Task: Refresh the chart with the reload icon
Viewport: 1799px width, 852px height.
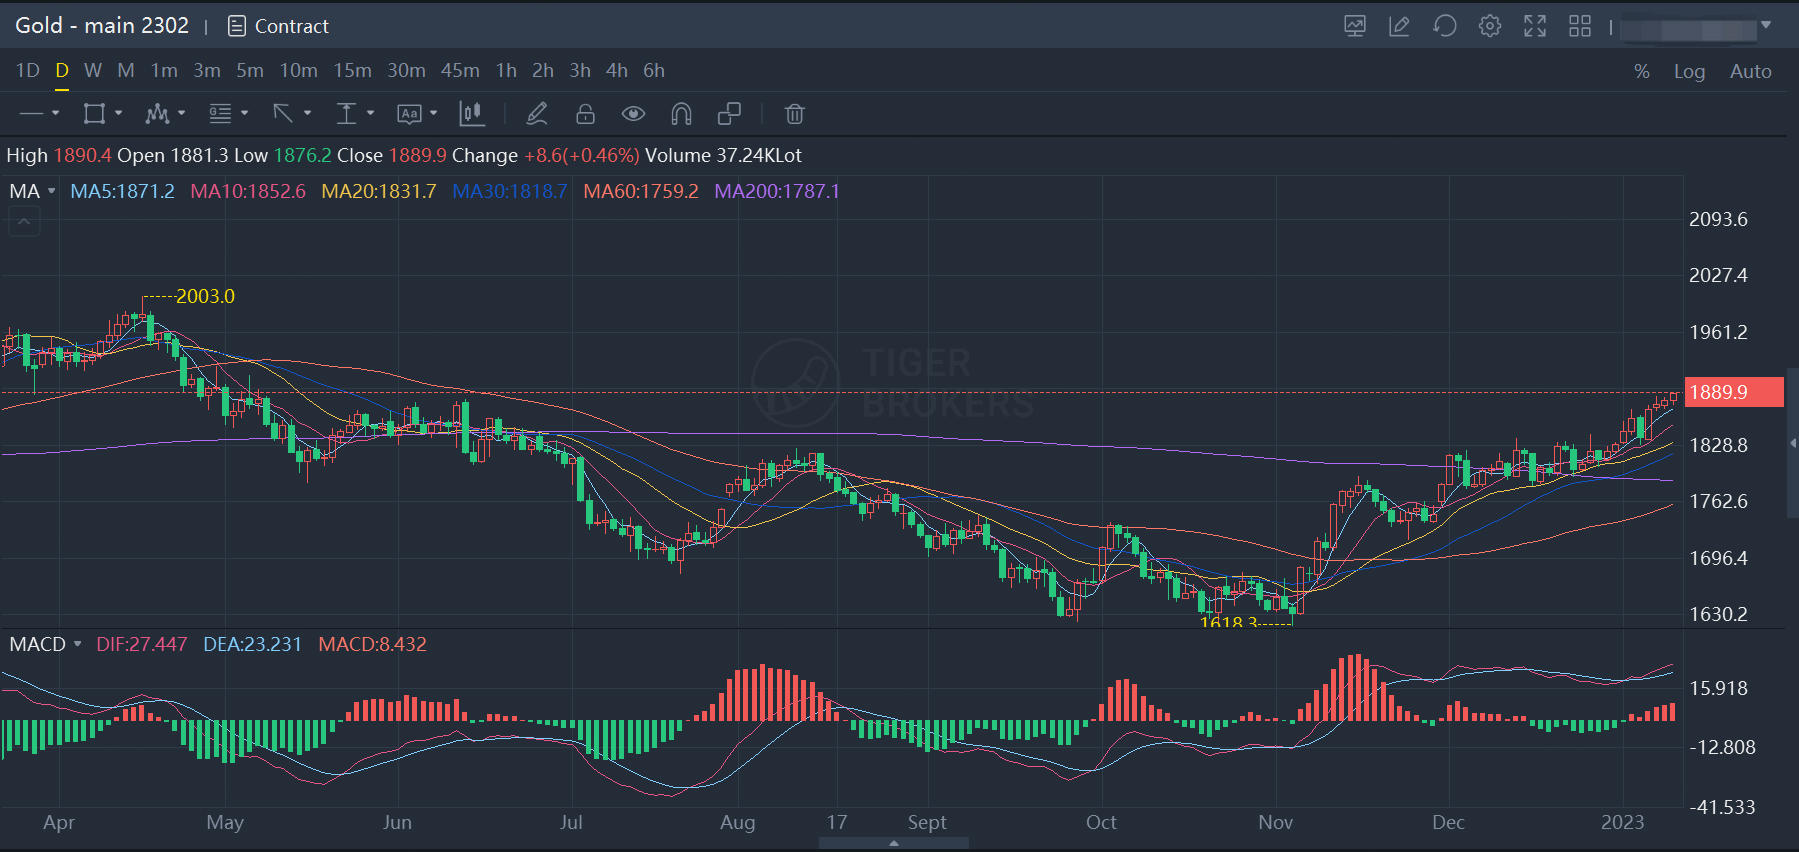Action: click(x=1444, y=26)
